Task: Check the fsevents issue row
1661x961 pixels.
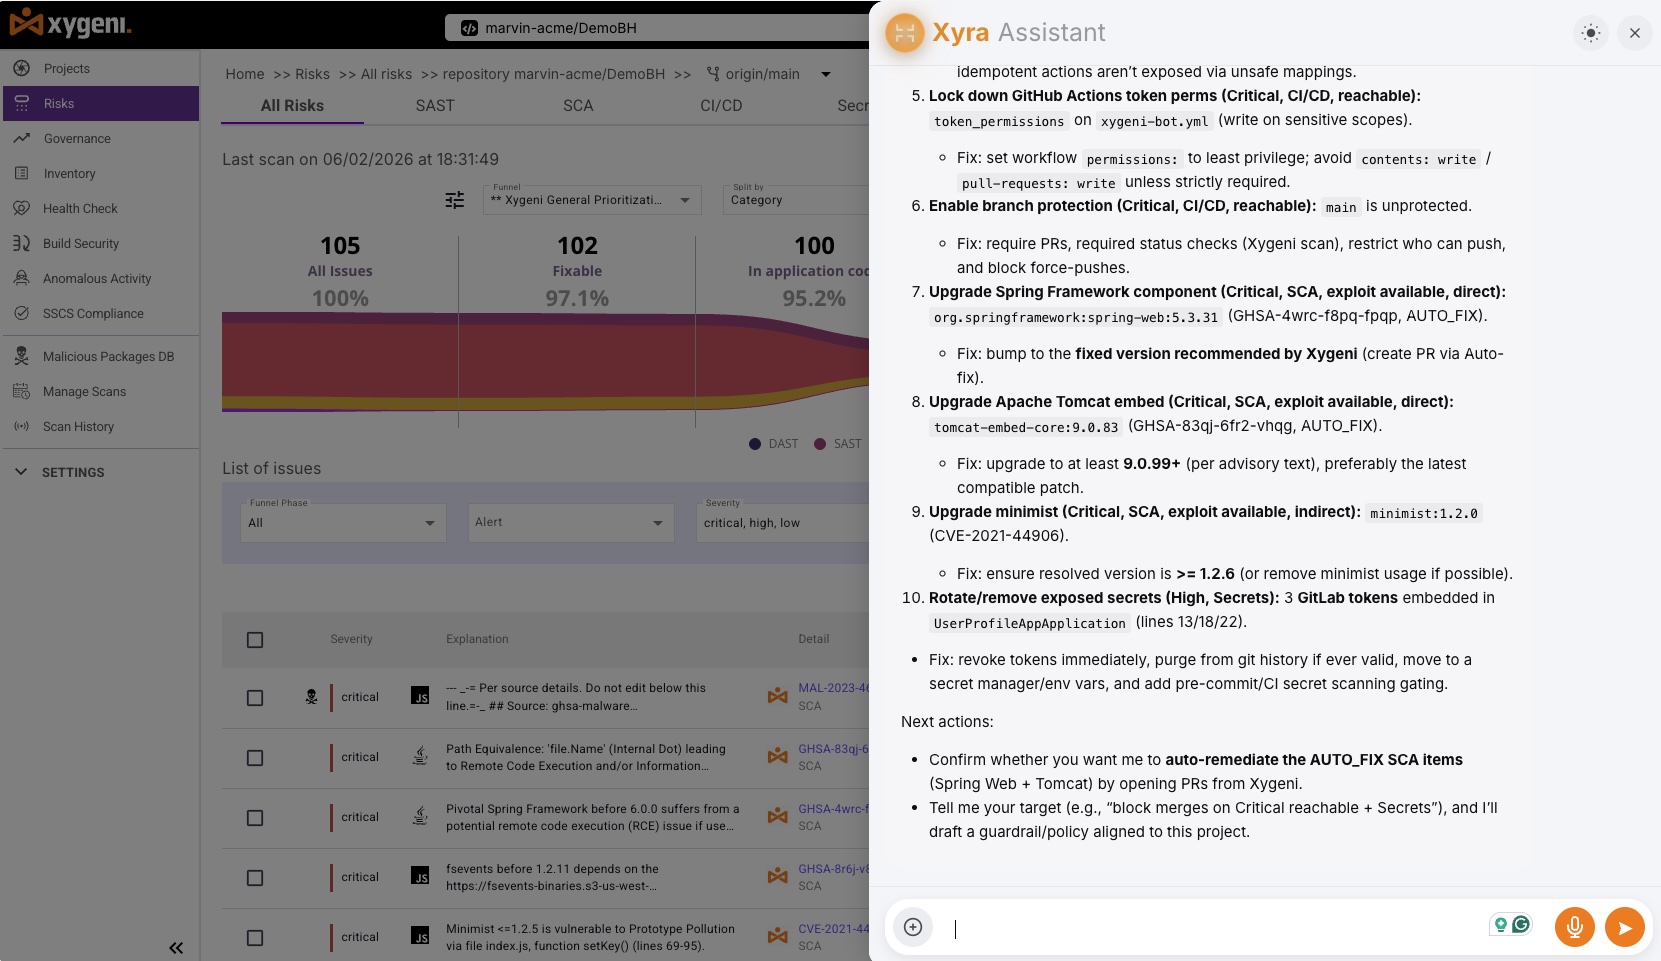Action: (x=255, y=878)
